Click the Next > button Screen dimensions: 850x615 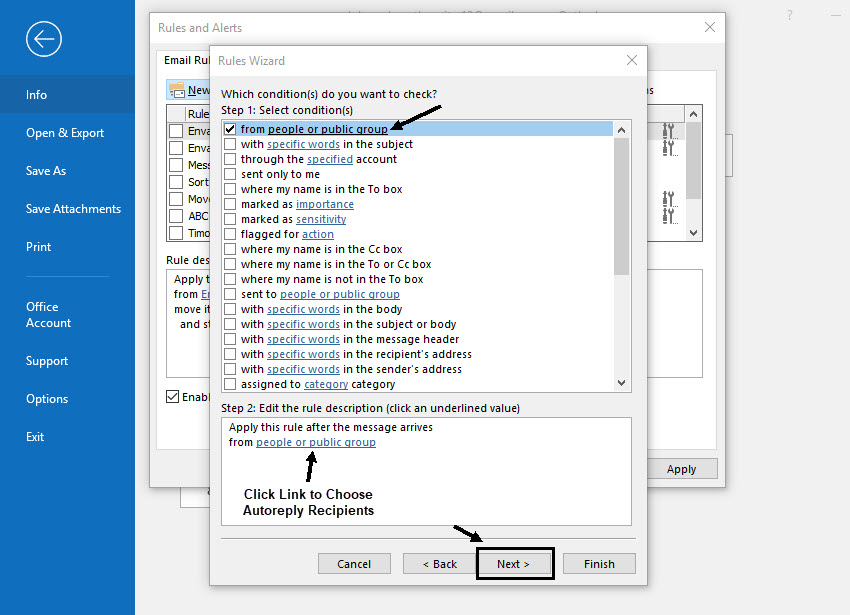point(514,564)
